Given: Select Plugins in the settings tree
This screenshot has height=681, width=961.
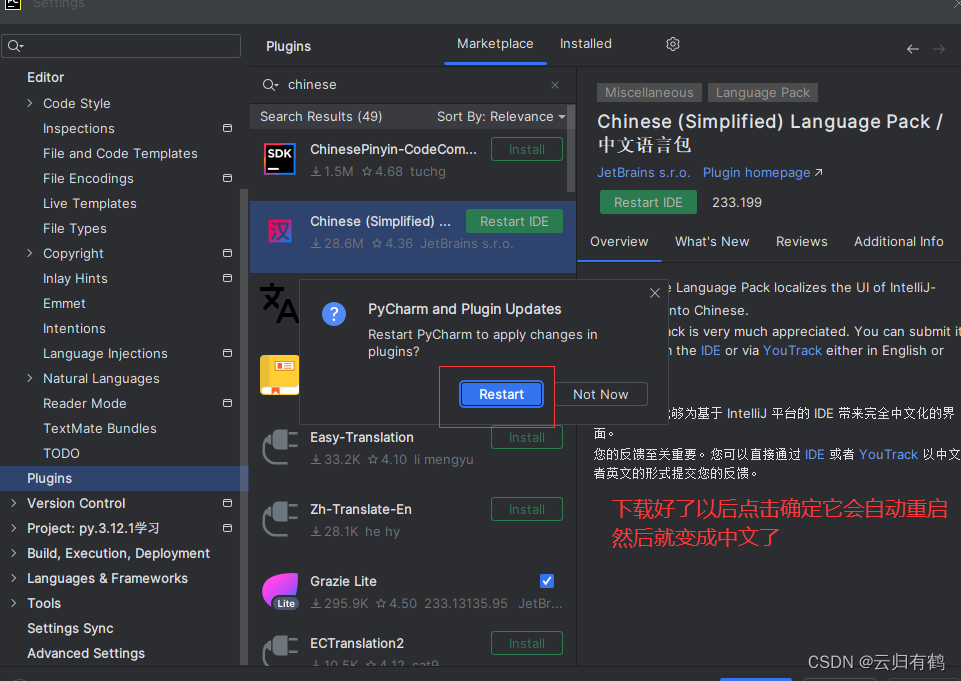Looking at the screenshot, I should (x=123, y=478).
